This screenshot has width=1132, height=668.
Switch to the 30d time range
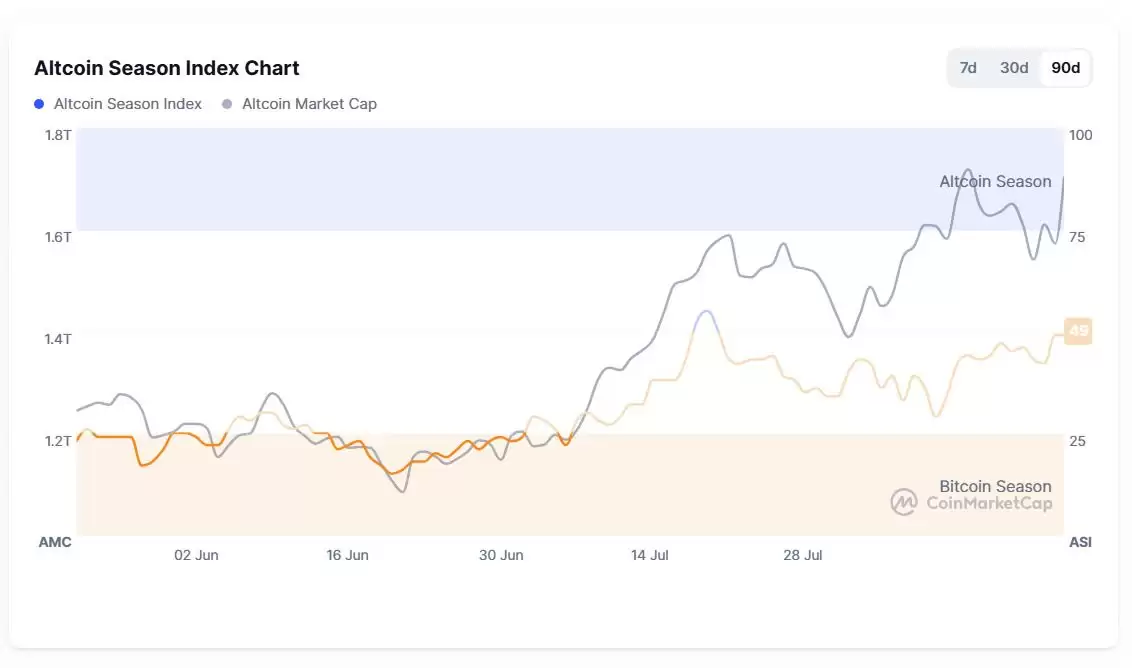pos(1014,68)
